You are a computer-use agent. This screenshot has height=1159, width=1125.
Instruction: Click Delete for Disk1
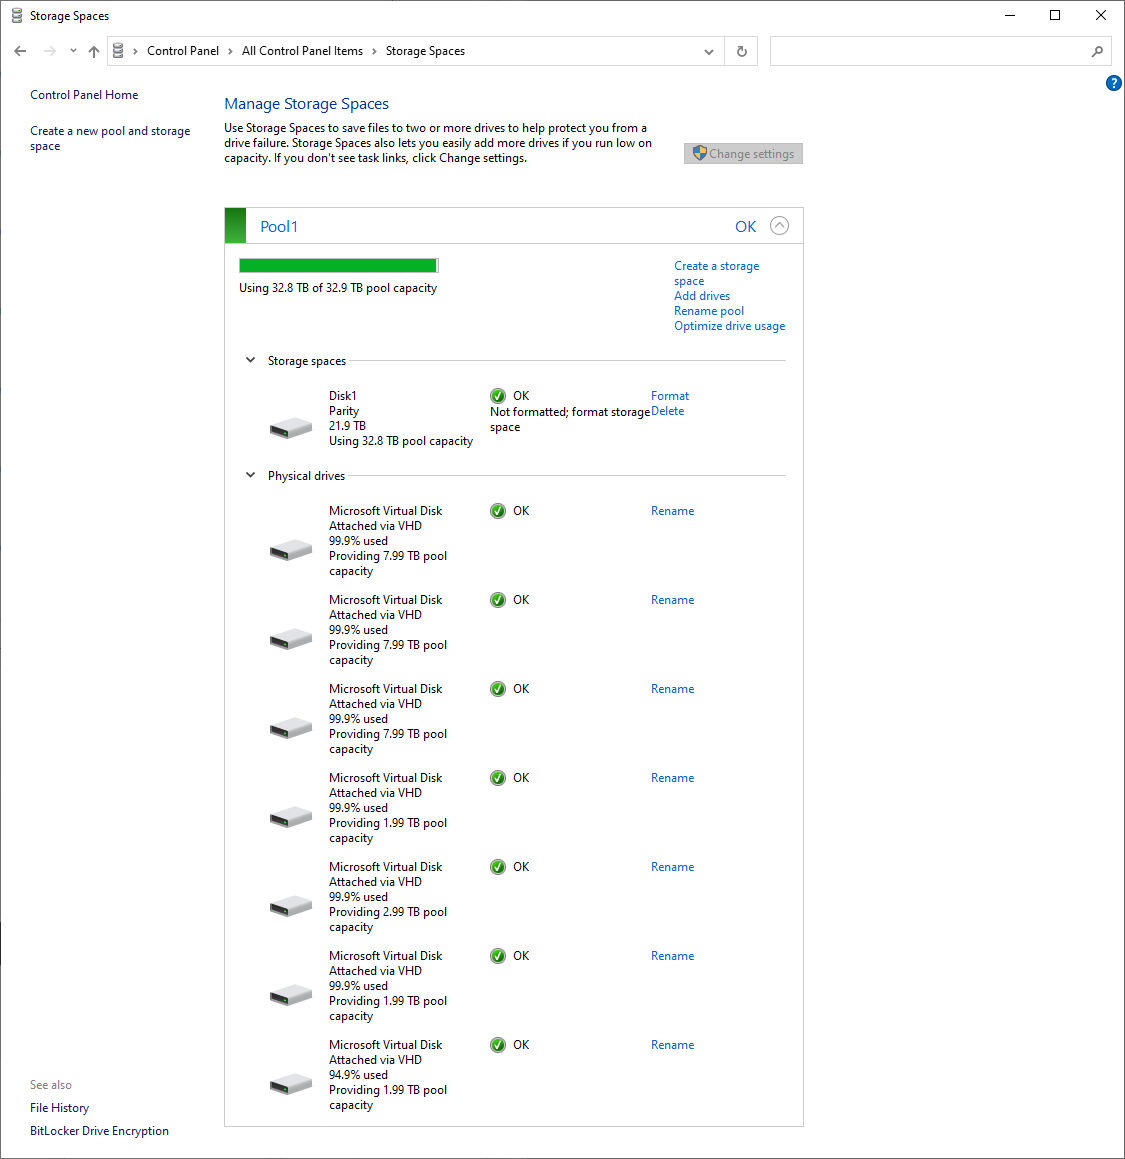tap(667, 411)
